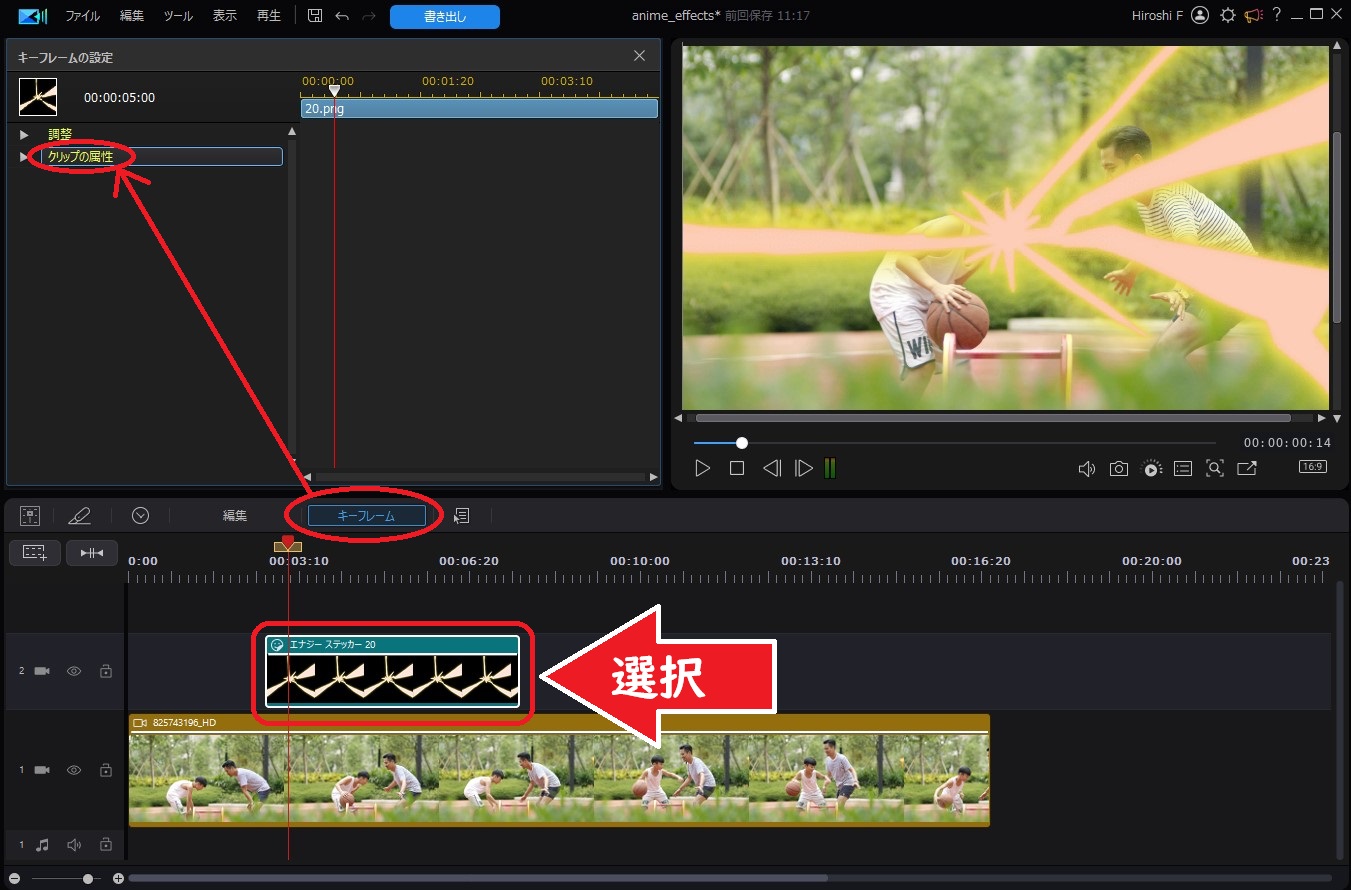Toggle visibility of video track 2
The height and width of the screenshot is (890, 1351).
[x=74, y=671]
